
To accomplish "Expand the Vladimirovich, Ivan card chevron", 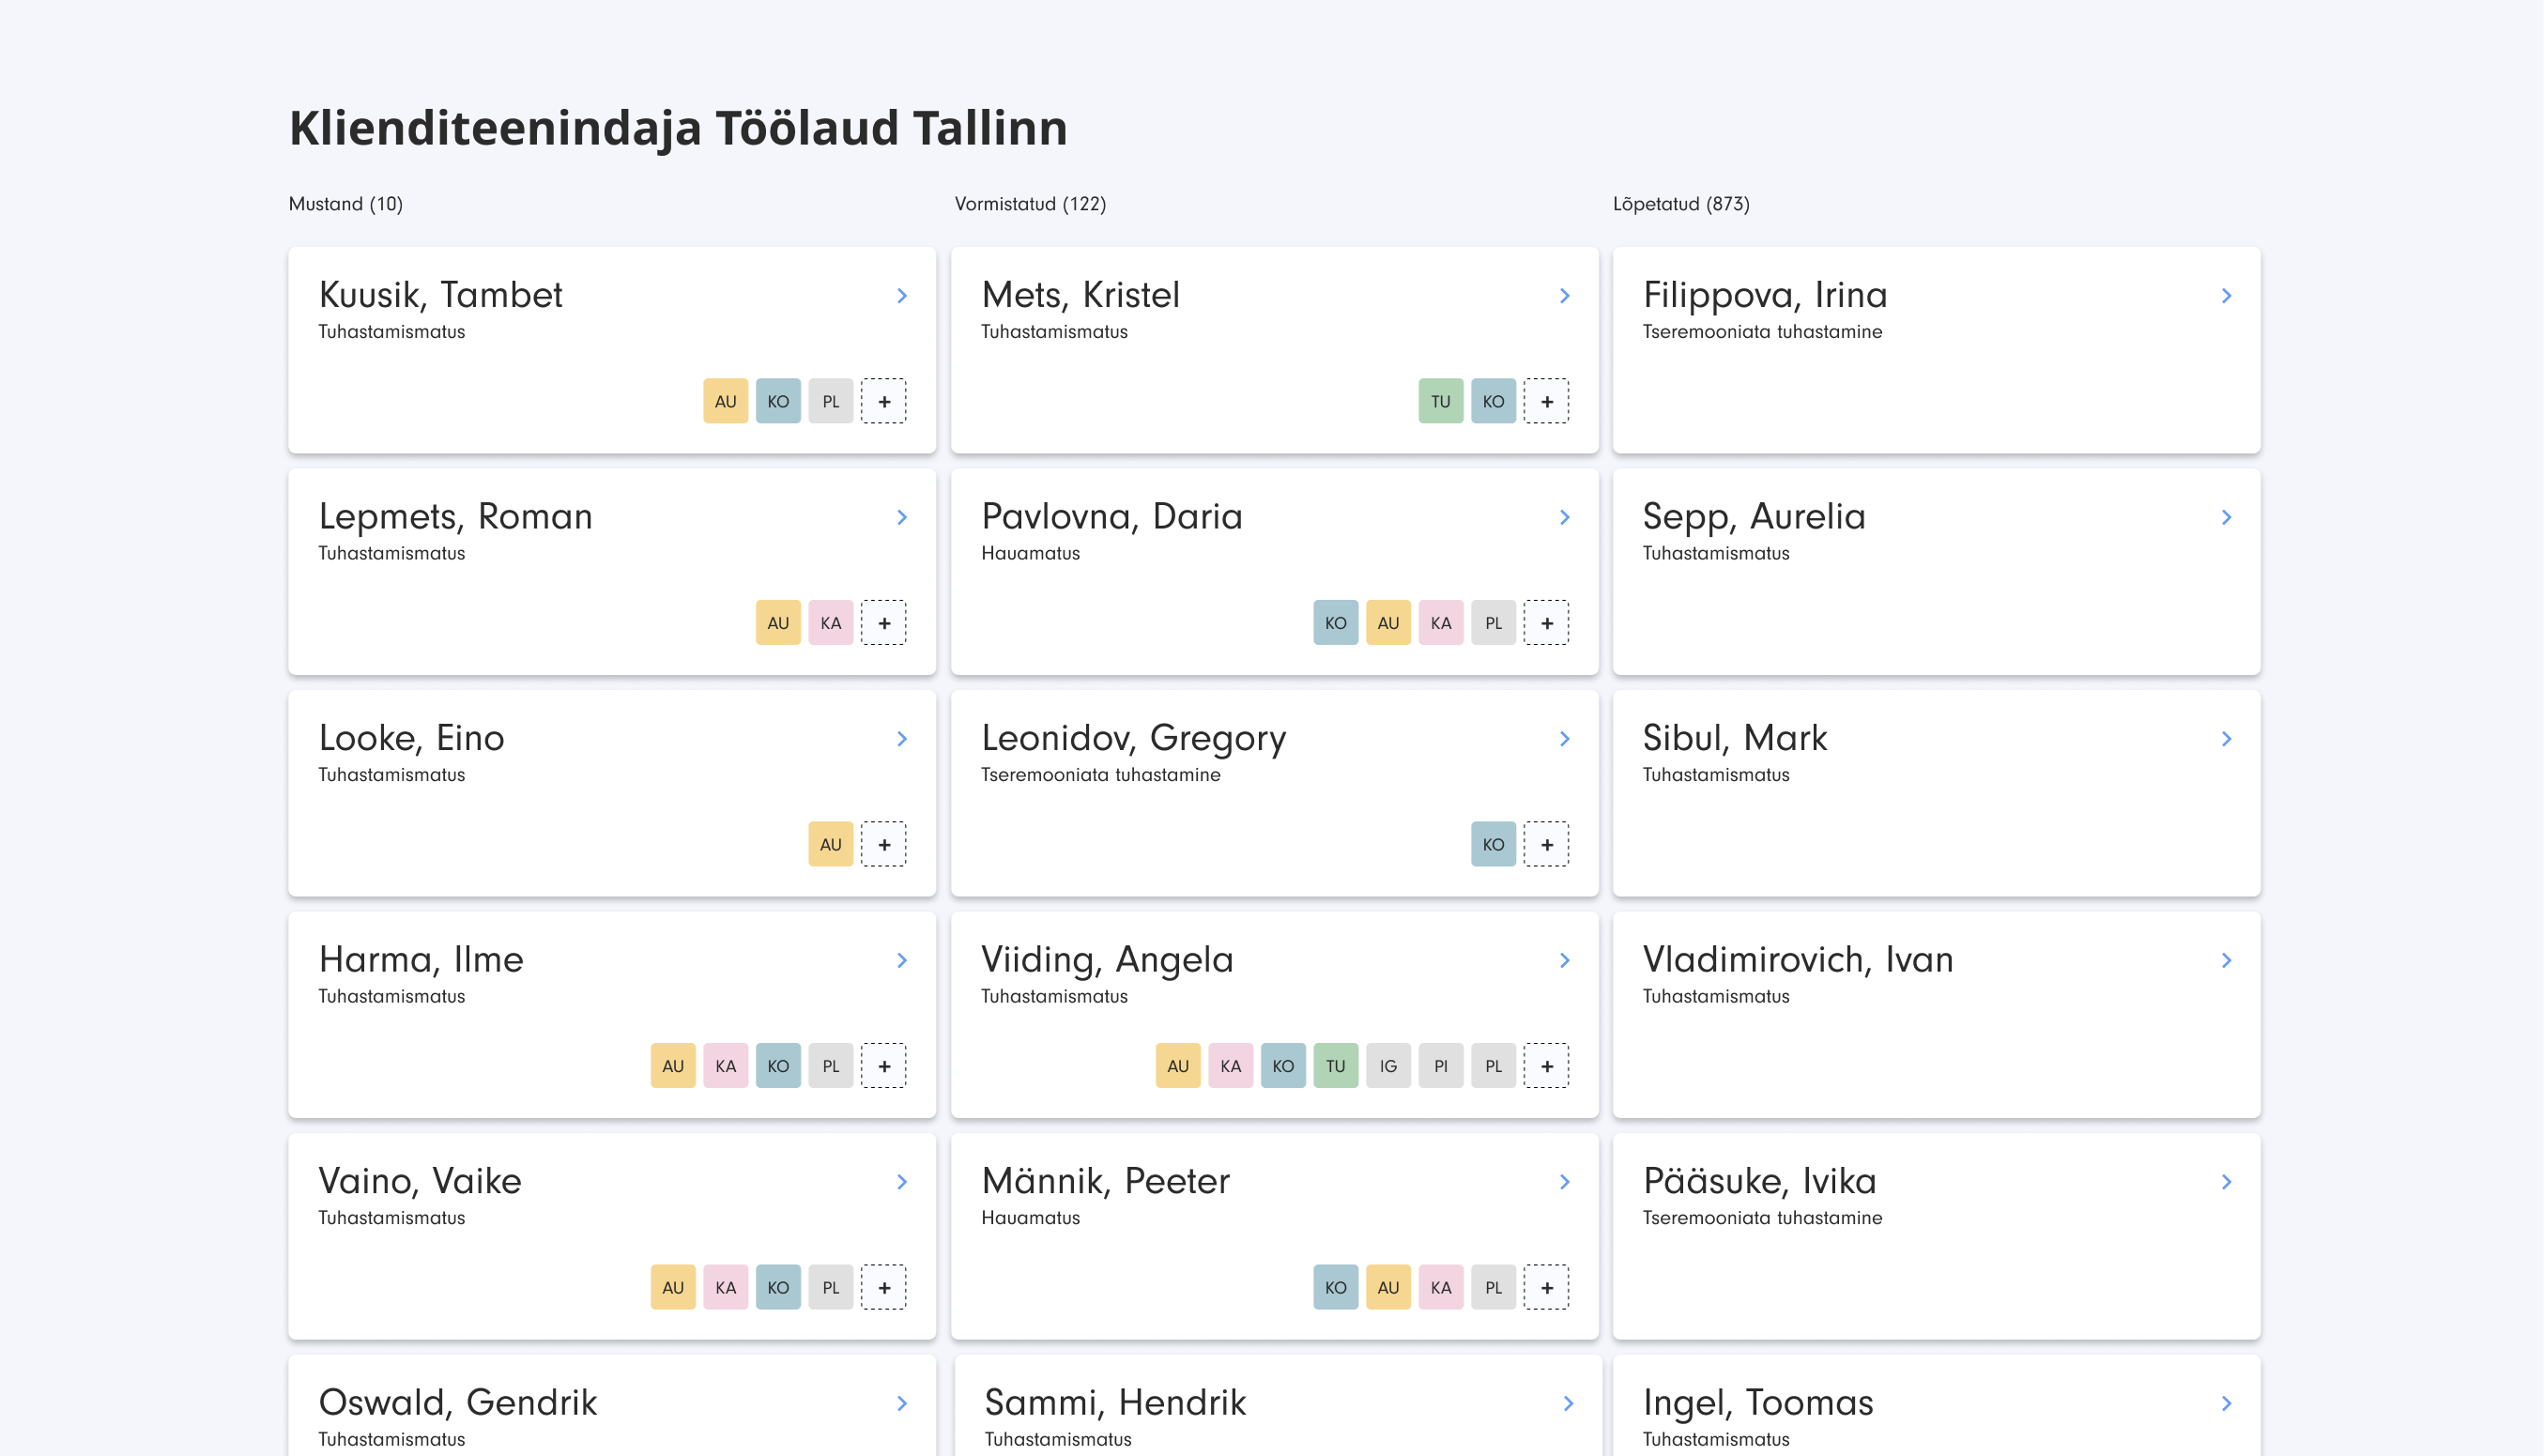I will point(2226,960).
